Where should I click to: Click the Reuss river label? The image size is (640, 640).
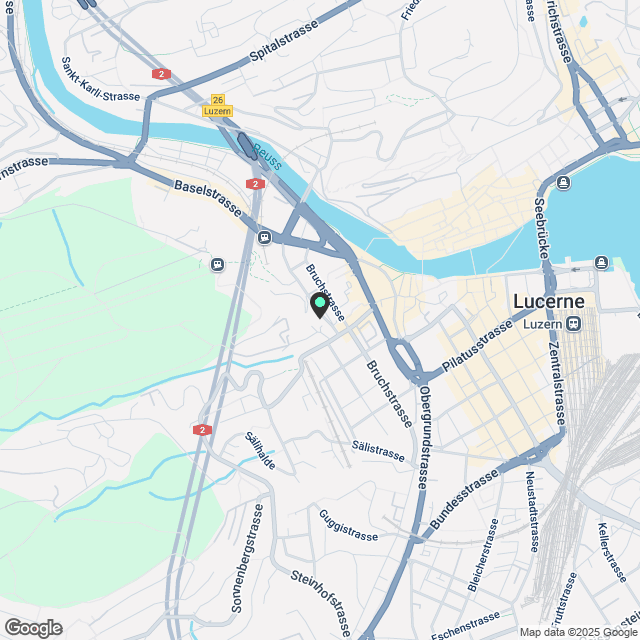(267, 157)
